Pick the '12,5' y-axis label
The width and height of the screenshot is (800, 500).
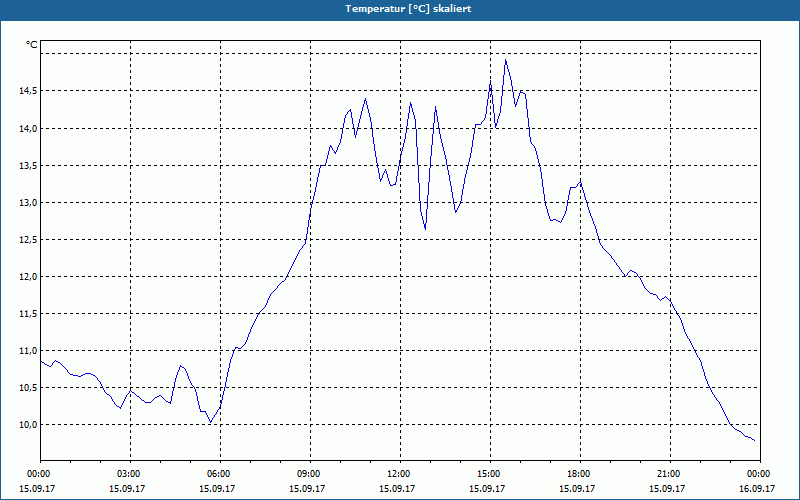(x=29, y=240)
